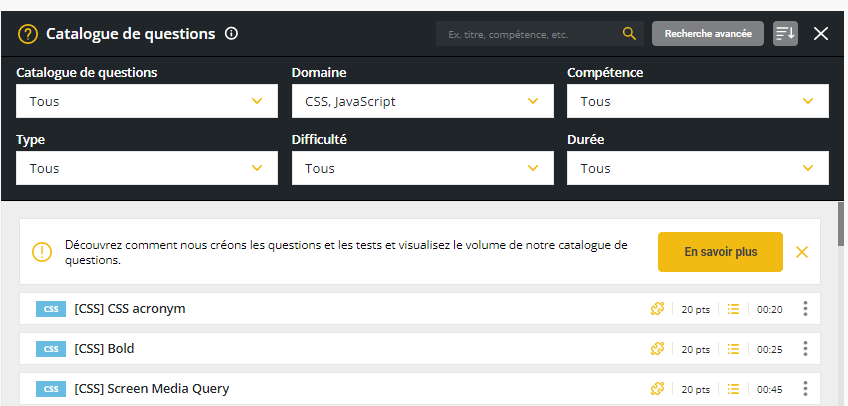Click CSS tag badge on Screen Media Query row
Screen dimensions: 848x406
point(51,389)
